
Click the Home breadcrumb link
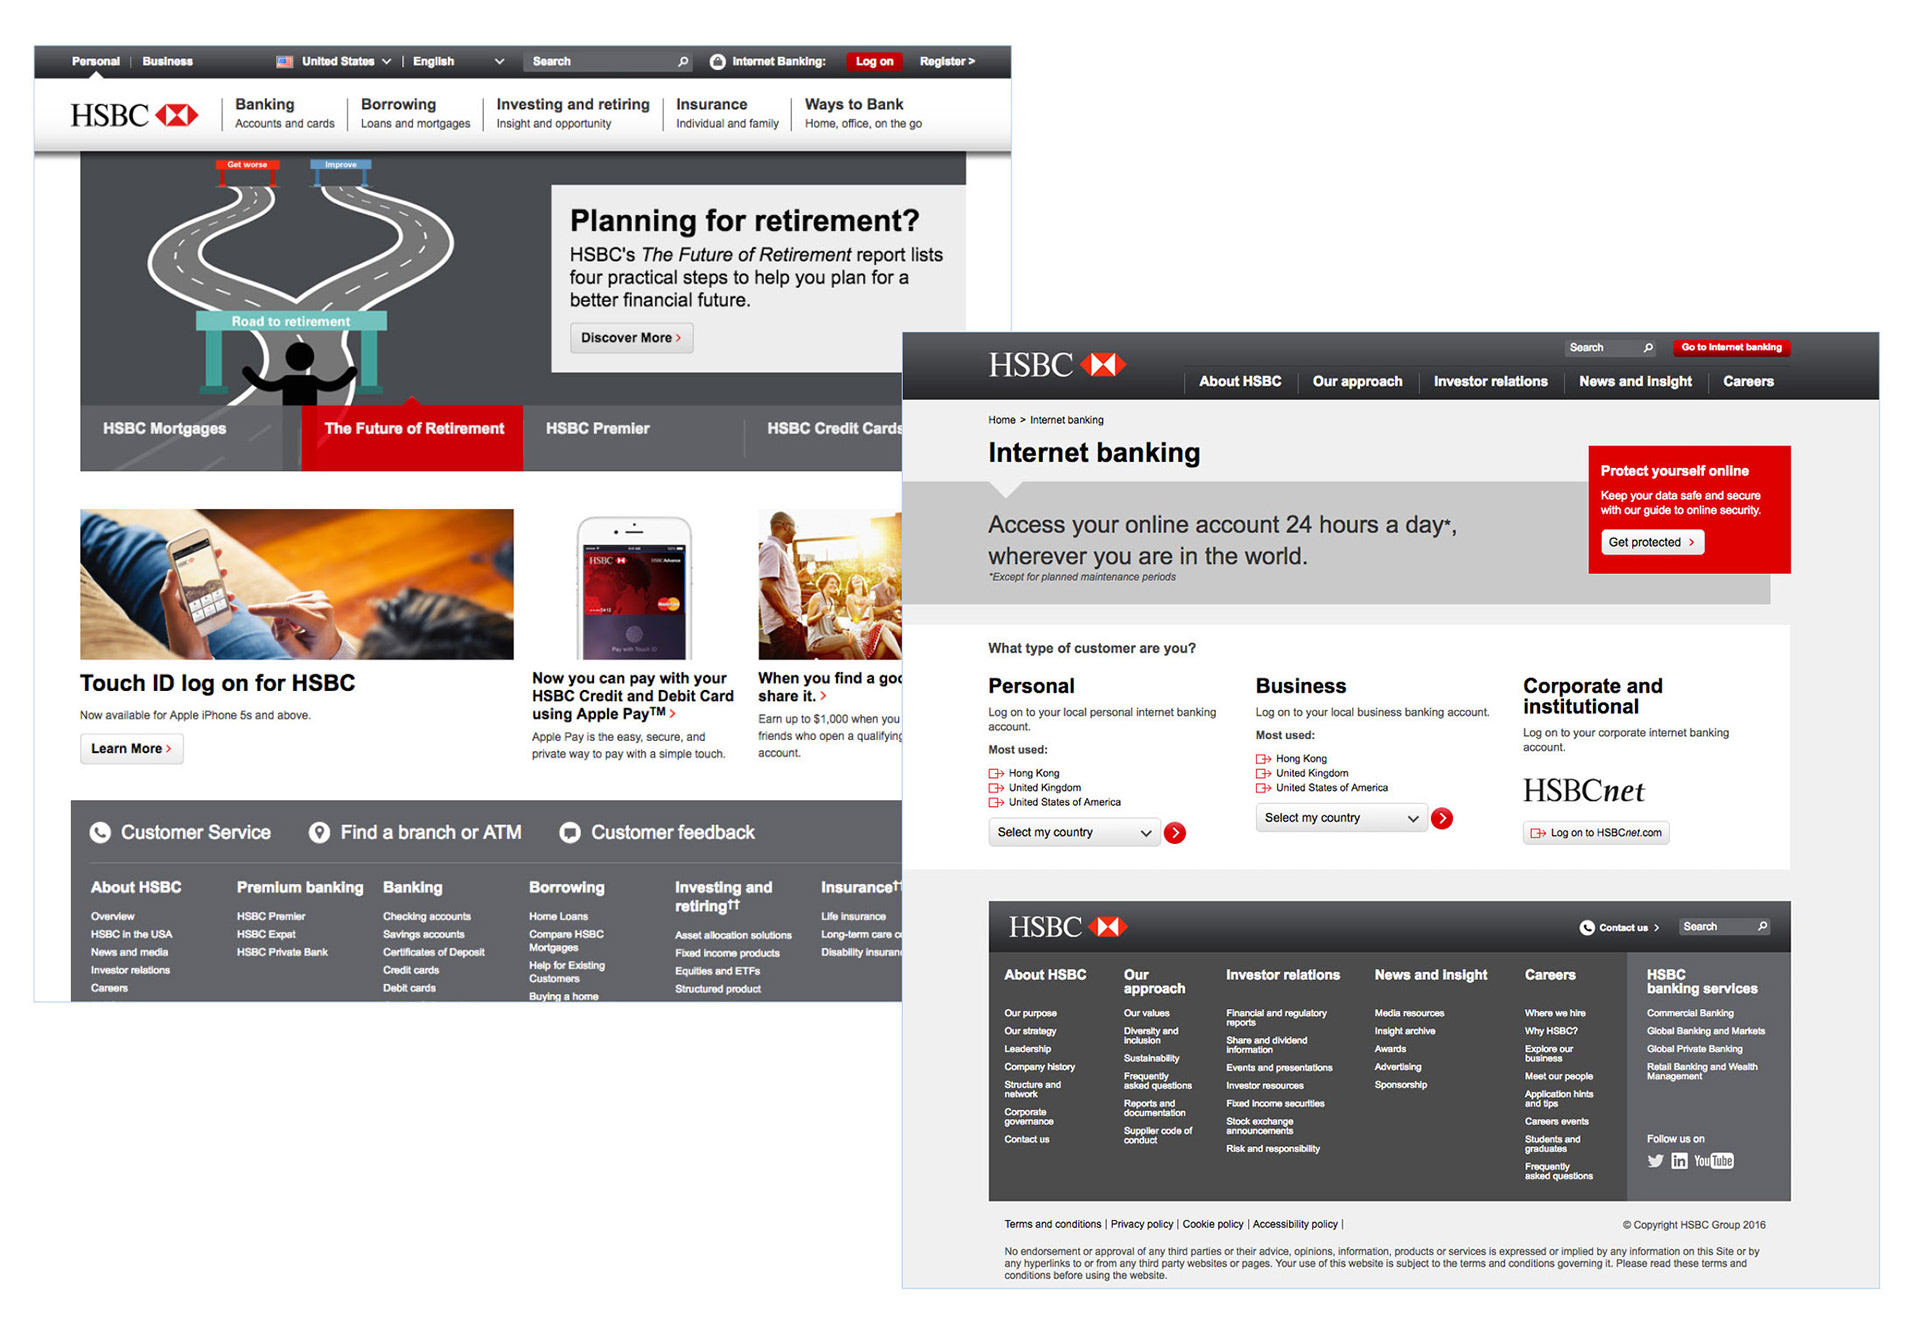1001,420
